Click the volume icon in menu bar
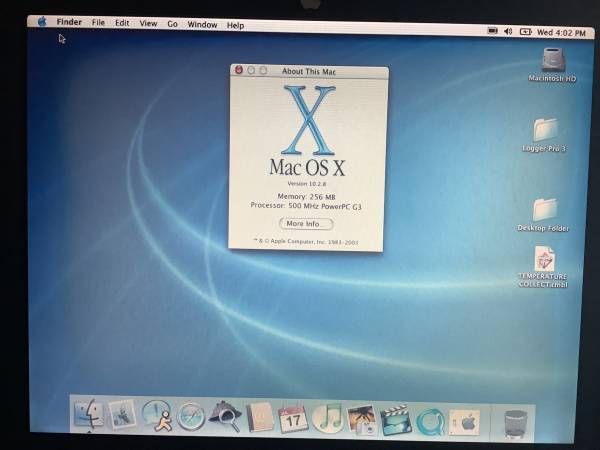The width and height of the screenshot is (600, 450). click(508, 32)
